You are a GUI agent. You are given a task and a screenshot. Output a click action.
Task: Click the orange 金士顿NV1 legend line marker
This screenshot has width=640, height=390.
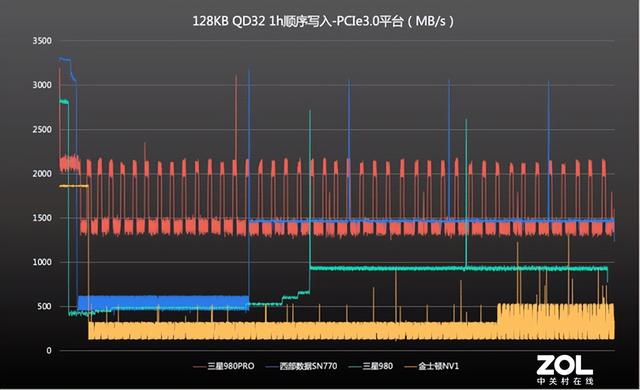point(411,366)
